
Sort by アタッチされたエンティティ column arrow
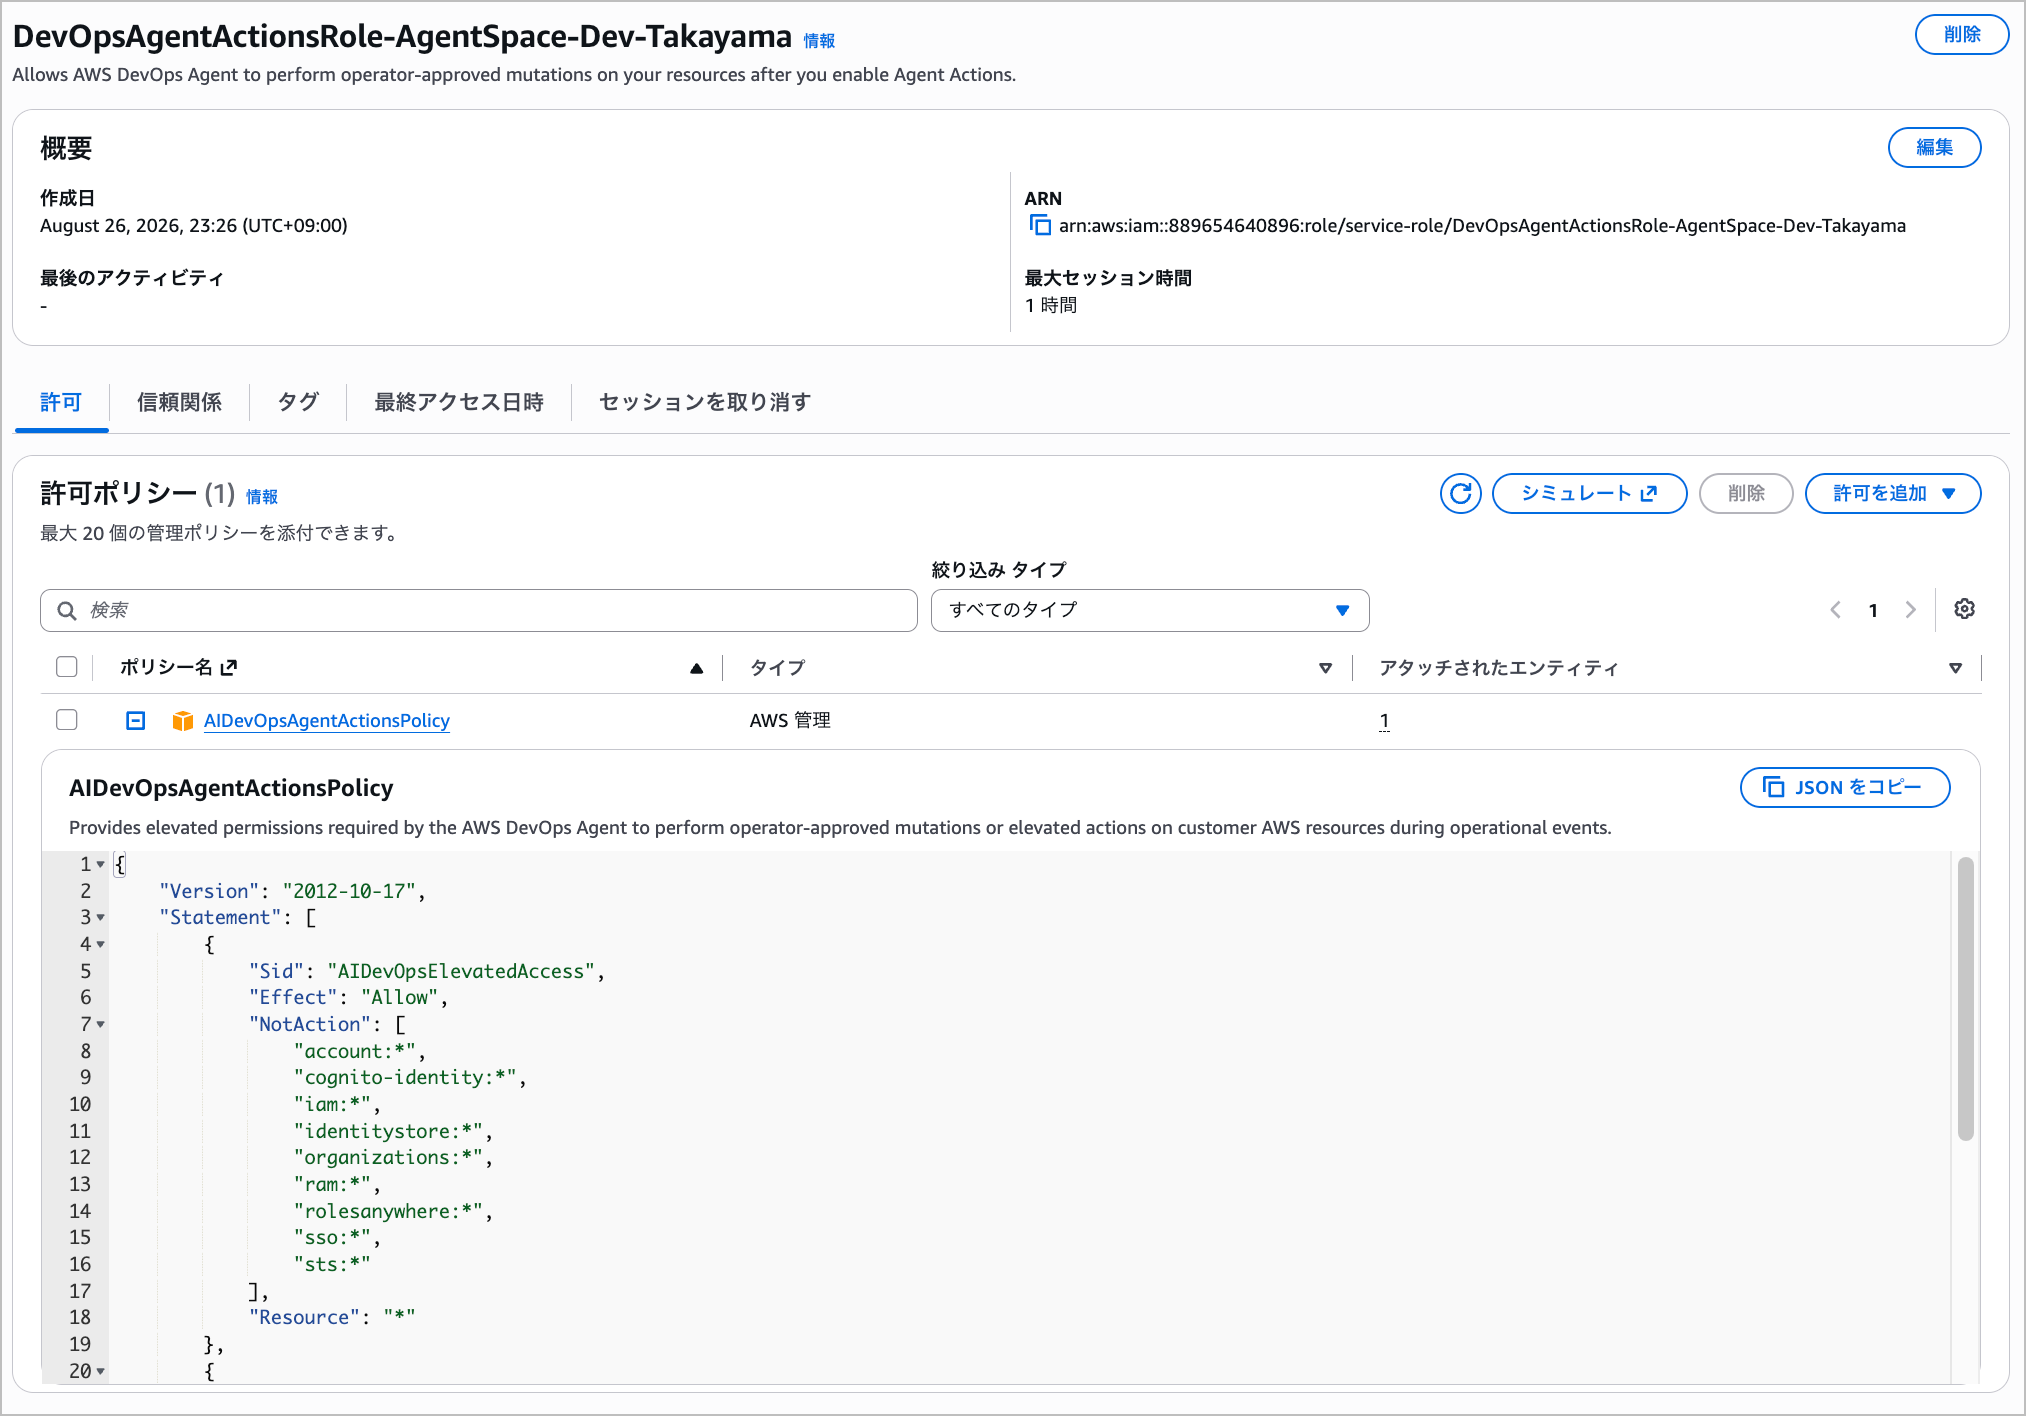pos(1955,668)
